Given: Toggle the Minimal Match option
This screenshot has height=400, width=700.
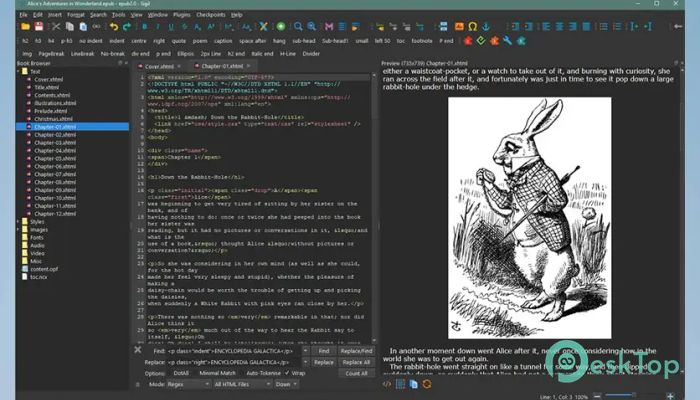Looking at the screenshot, I should 217,373.
